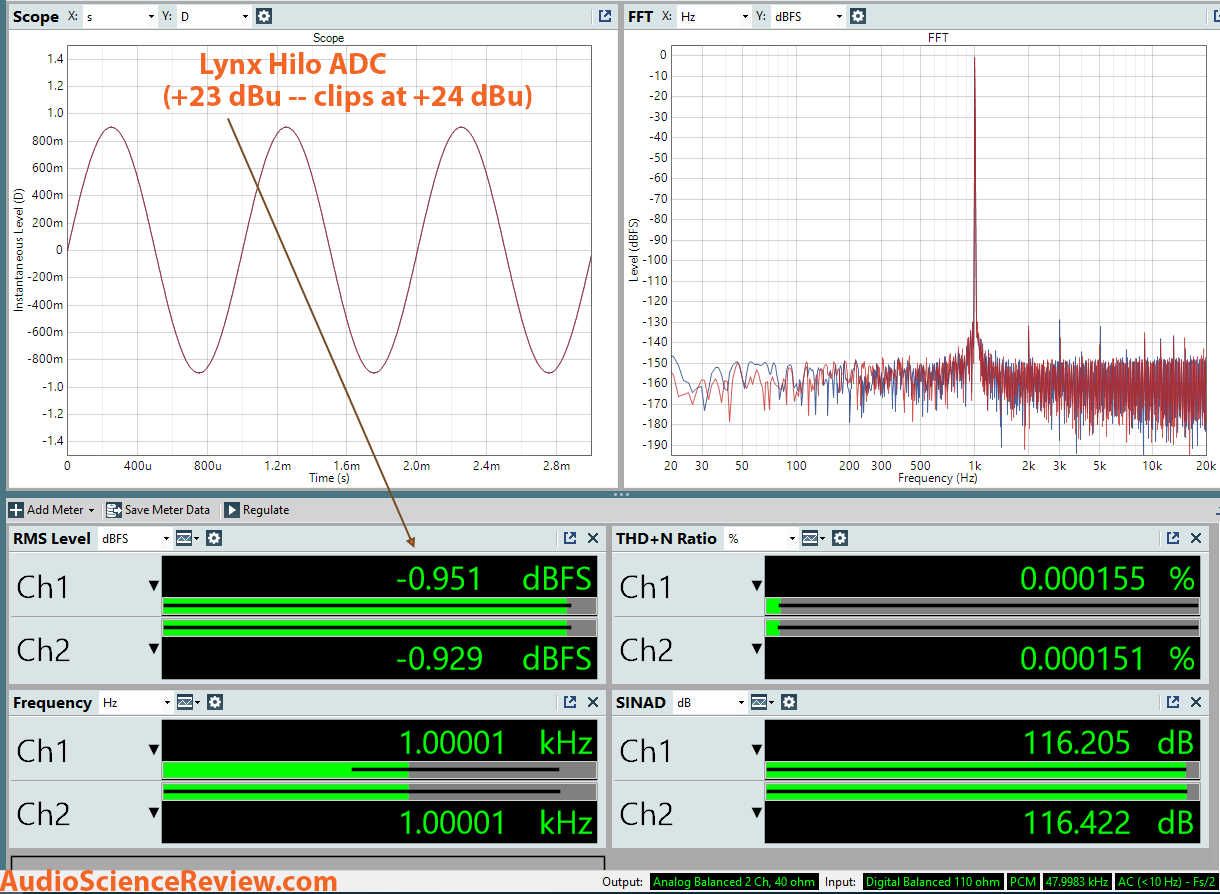Open Scope X axis unit dropdown
Viewport: 1220px width, 894px height.
tap(120, 16)
